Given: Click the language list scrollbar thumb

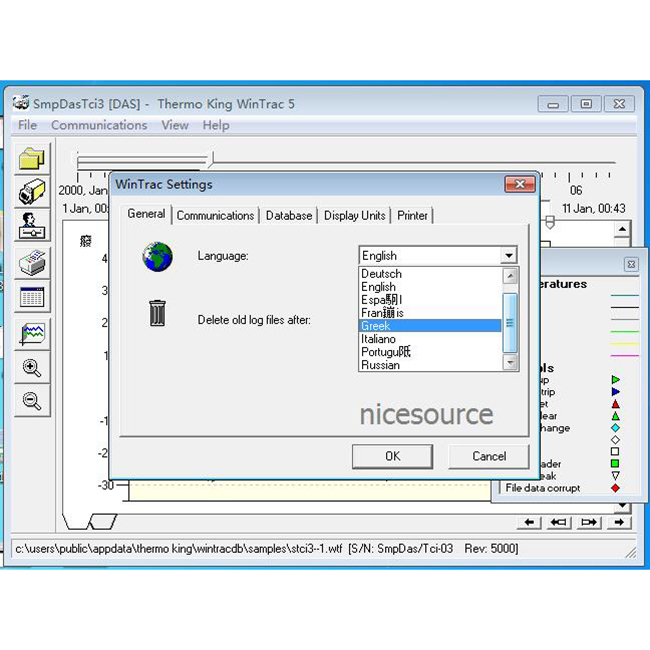Looking at the screenshot, I should (x=510, y=323).
